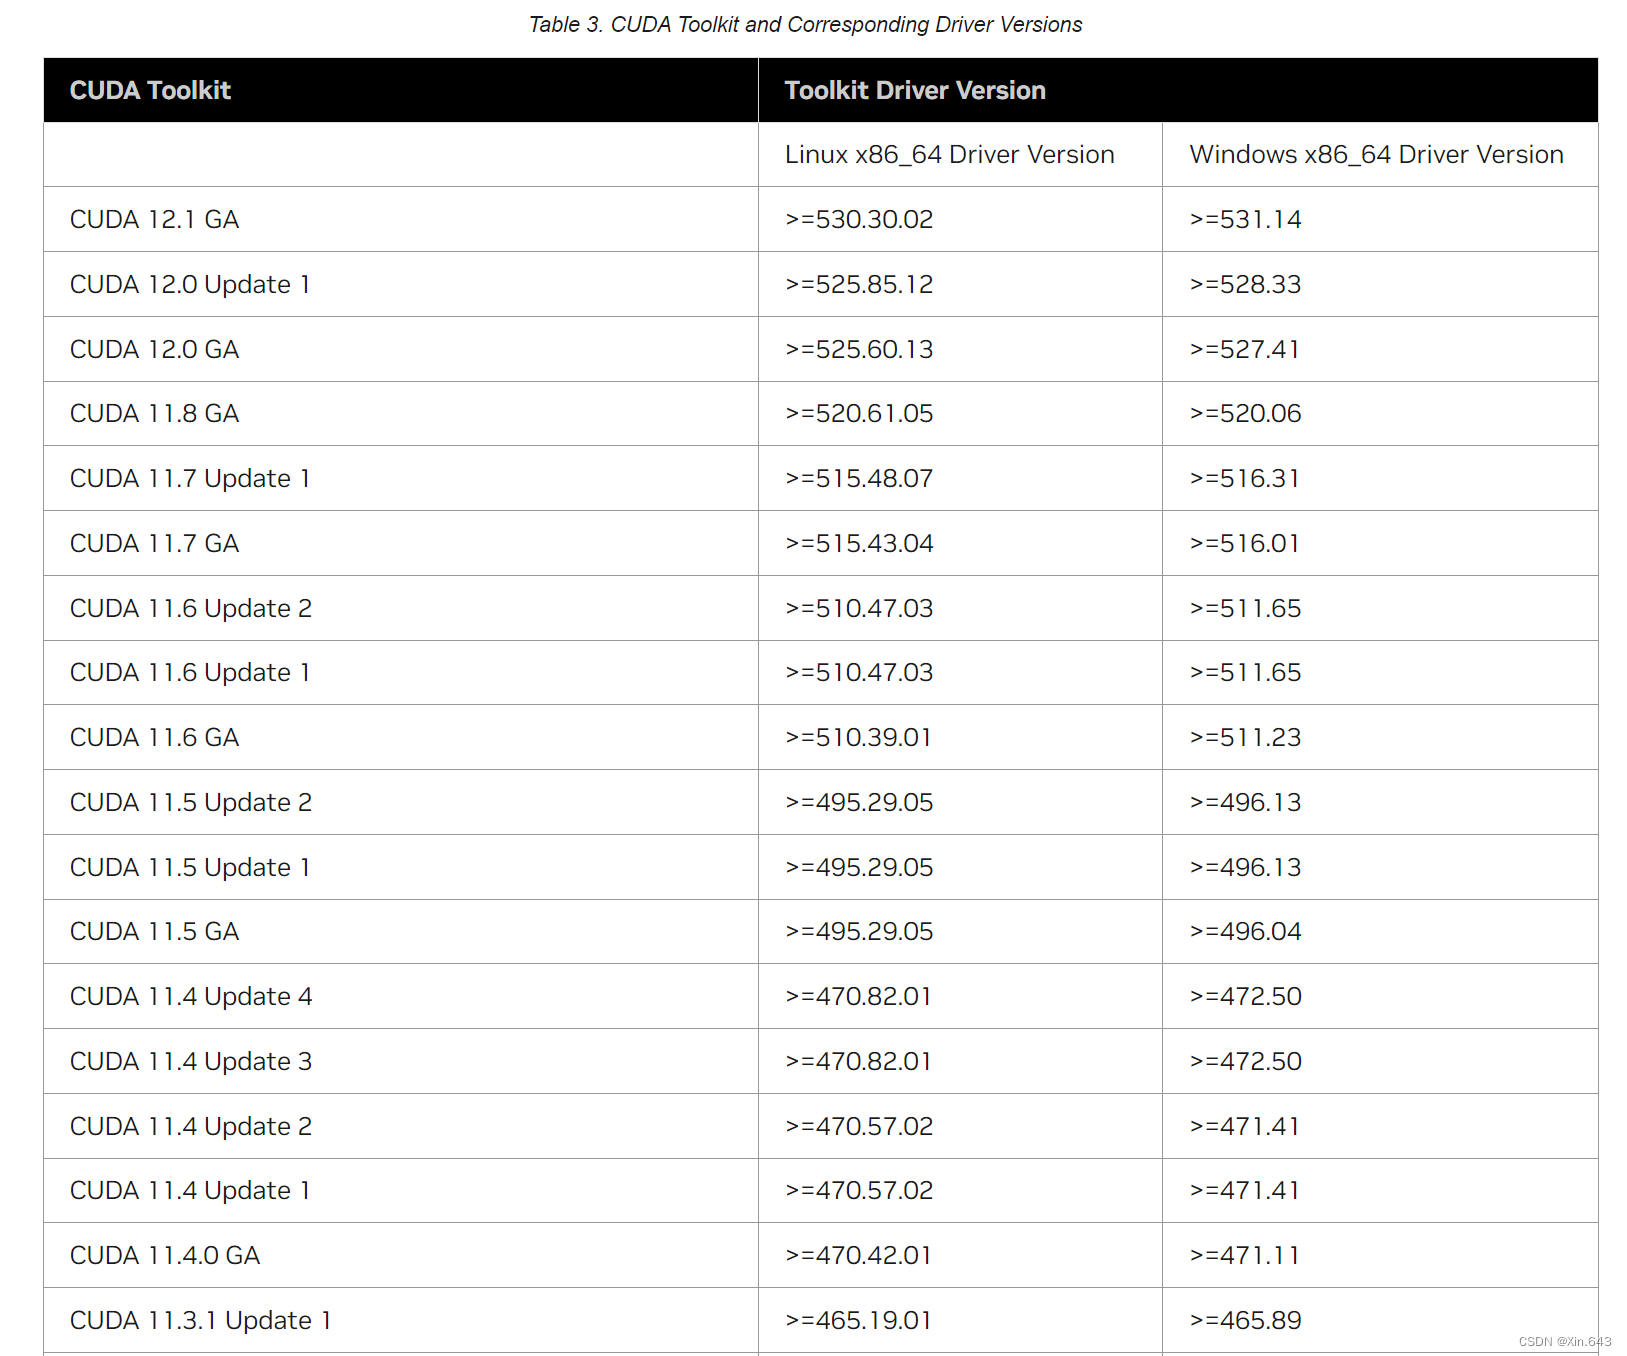Click Windows driver value >=528.33

click(x=1245, y=285)
